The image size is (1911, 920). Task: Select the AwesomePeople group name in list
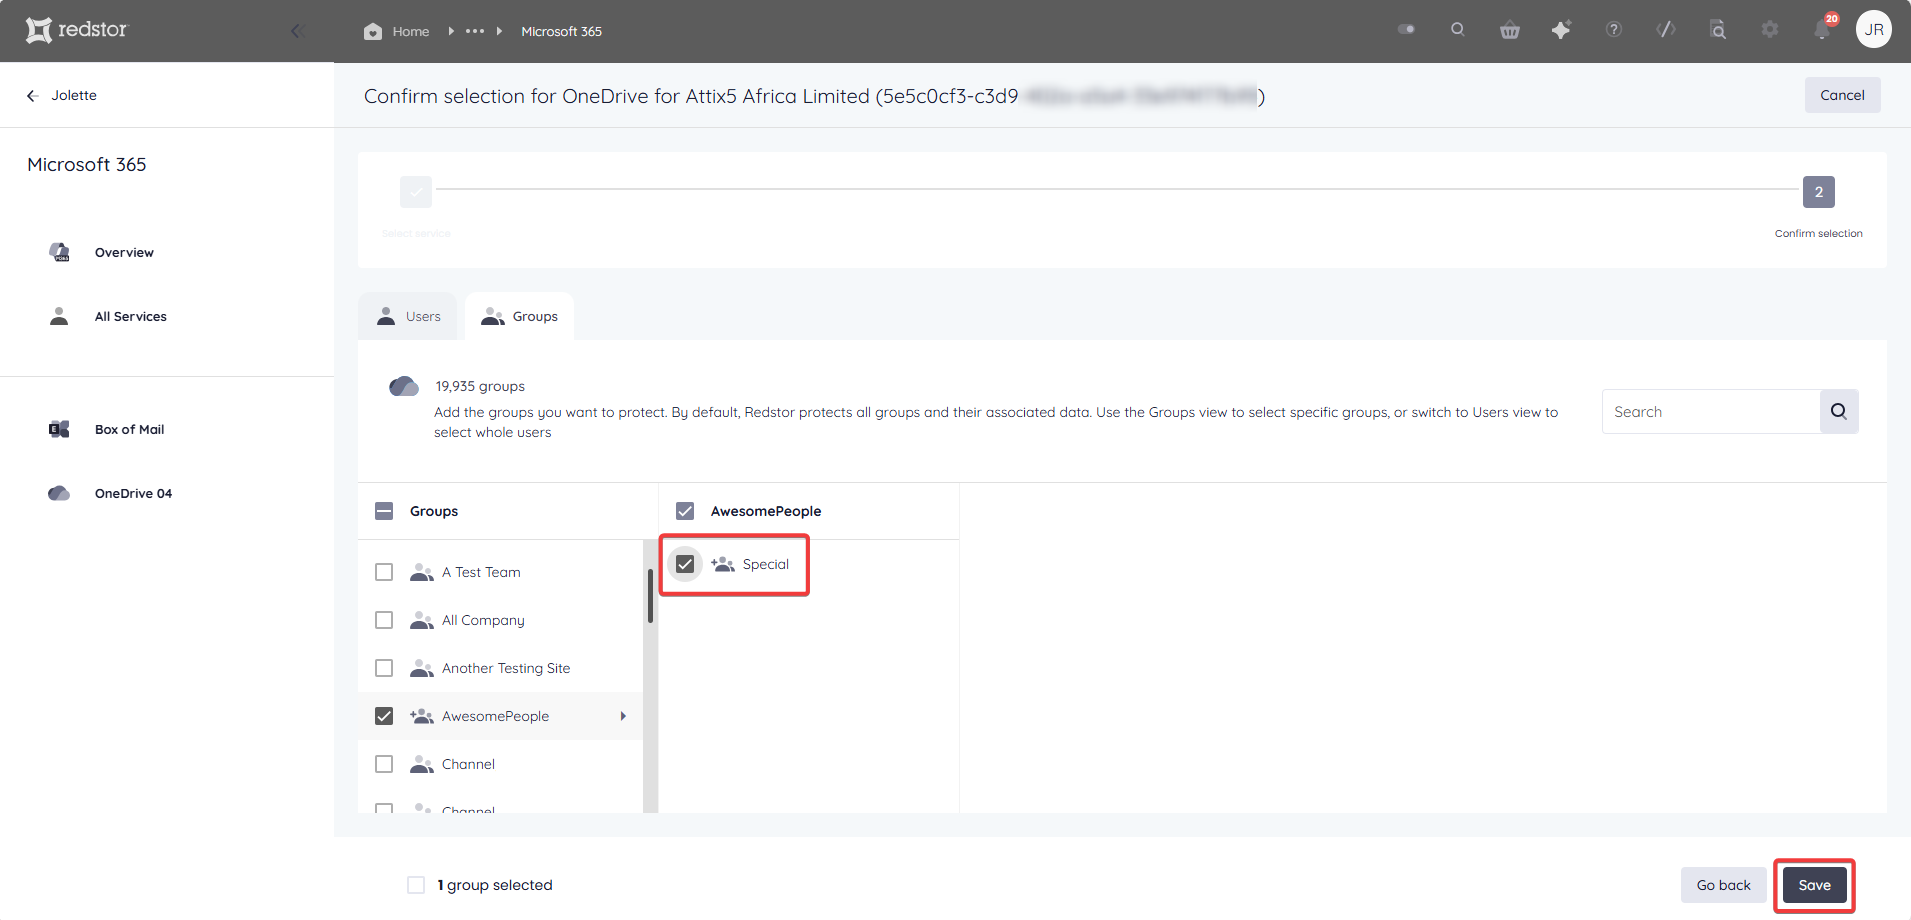point(495,716)
